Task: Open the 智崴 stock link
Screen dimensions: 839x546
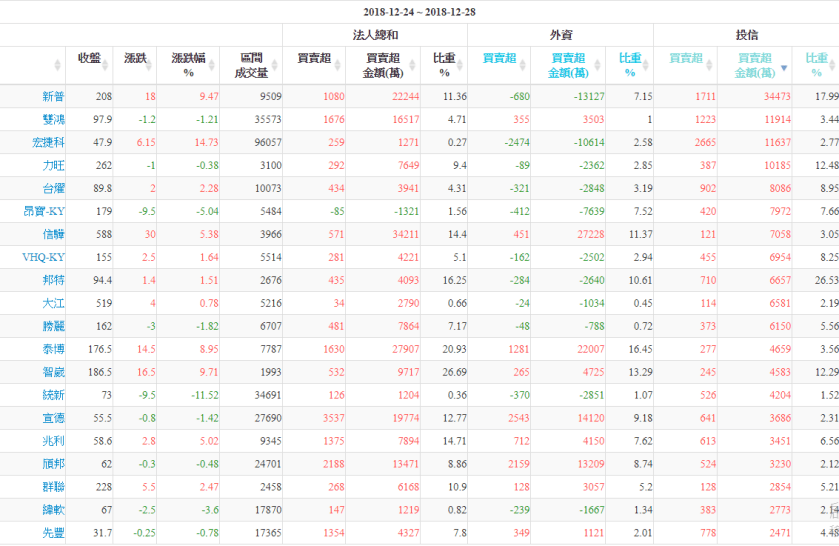Action: [x=53, y=371]
